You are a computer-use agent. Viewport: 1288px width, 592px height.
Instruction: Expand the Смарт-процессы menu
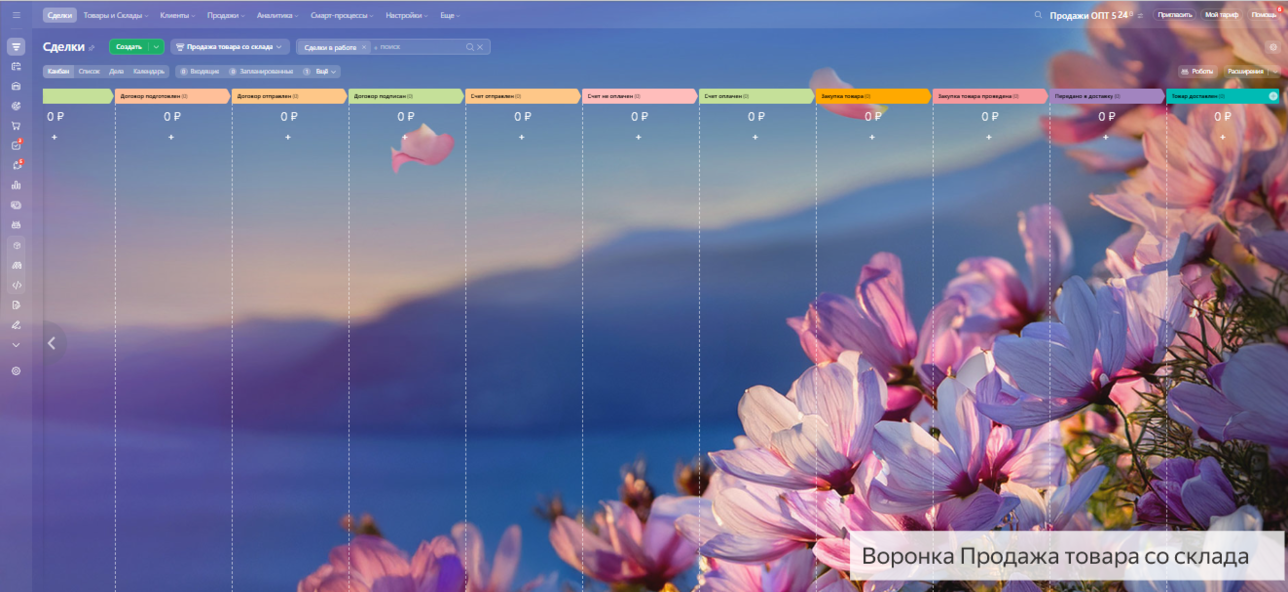pos(342,15)
